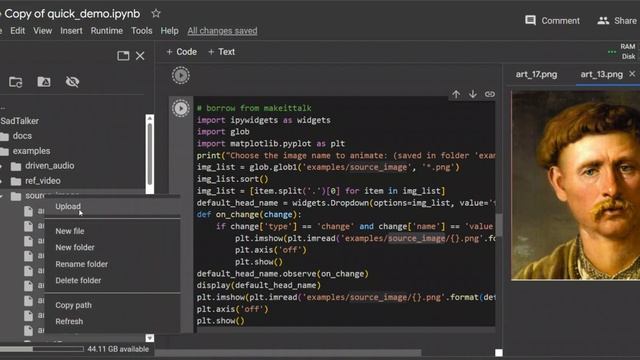Open the RAM and Disk usage indicator

coord(622,51)
